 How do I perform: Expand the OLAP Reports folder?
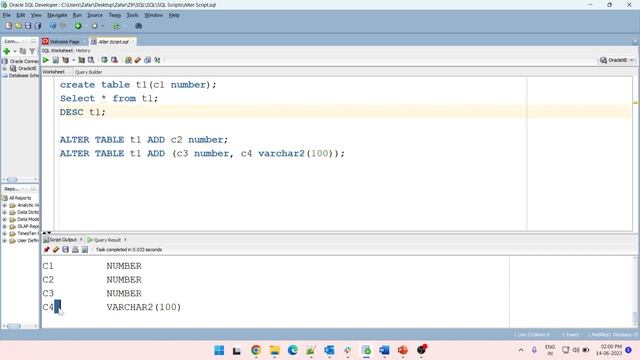click(4, 227)
